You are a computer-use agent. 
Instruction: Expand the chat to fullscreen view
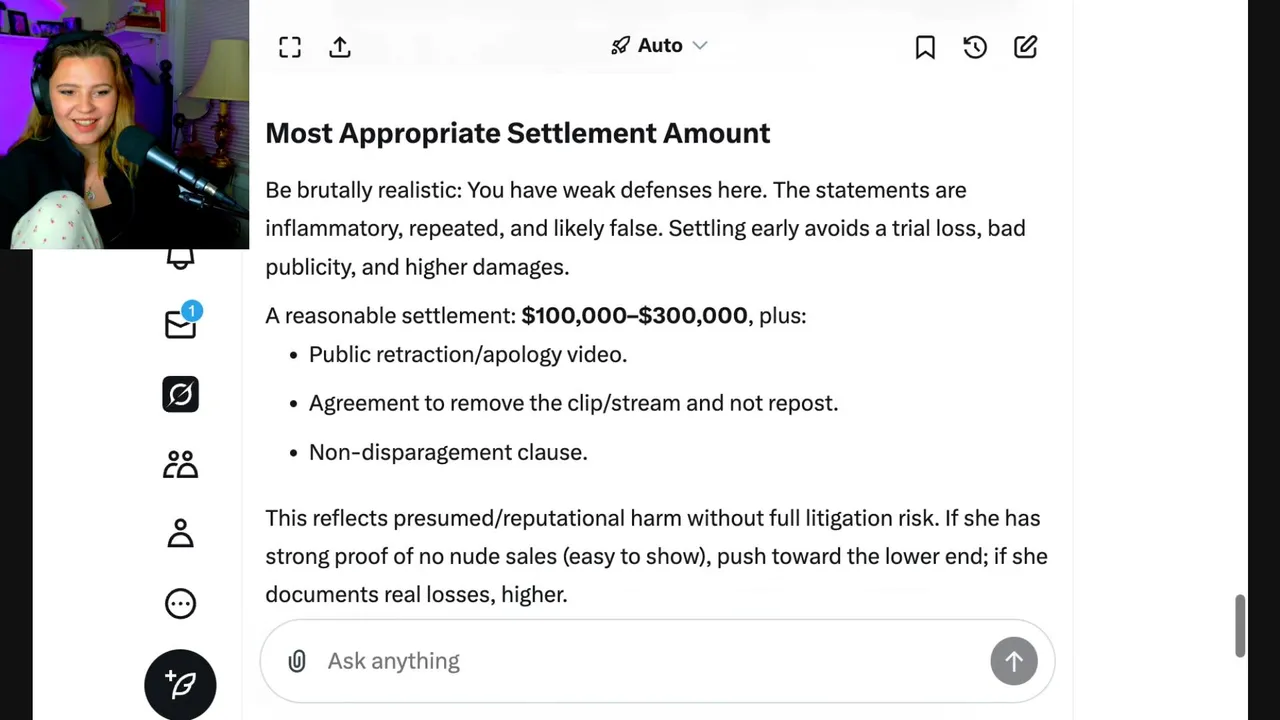coord(290,47)
